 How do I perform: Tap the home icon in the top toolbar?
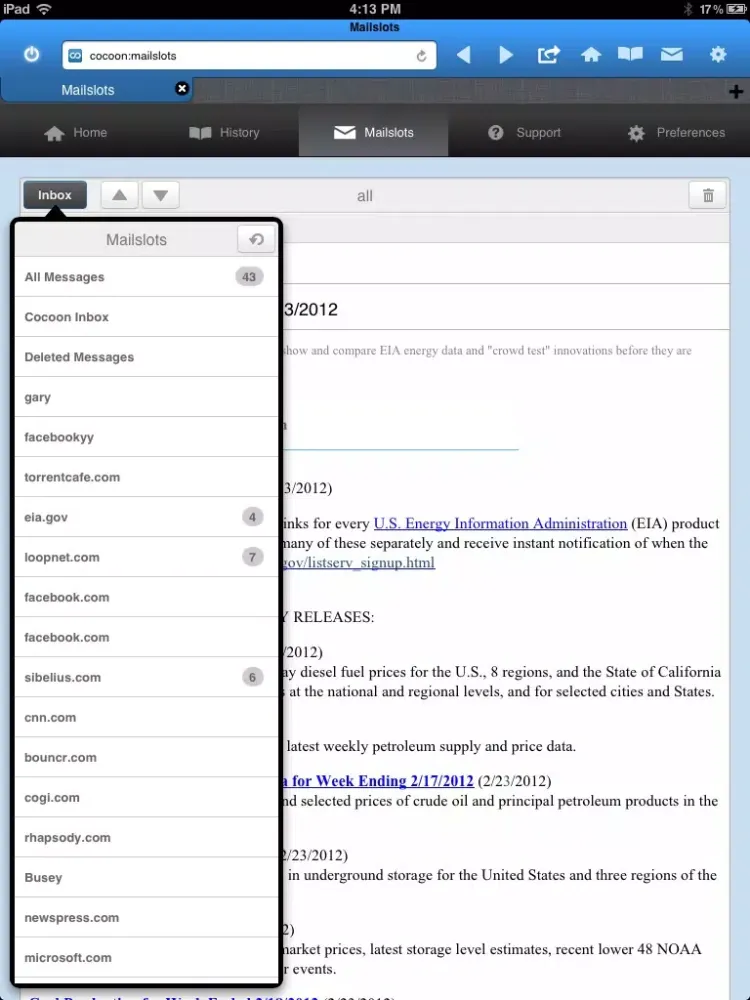coord(591,55)
